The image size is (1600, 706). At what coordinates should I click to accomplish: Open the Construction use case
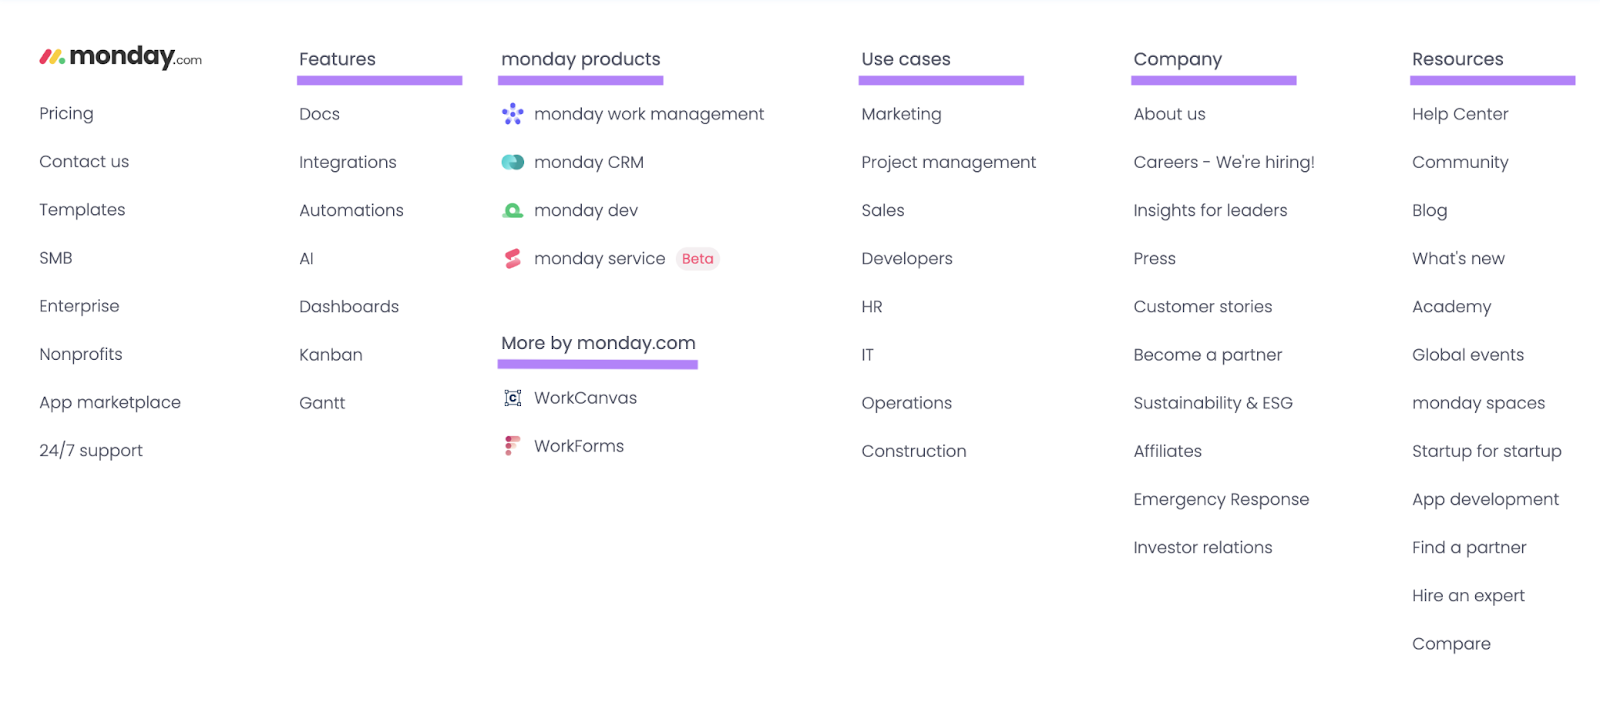click(x=913, y=450)
